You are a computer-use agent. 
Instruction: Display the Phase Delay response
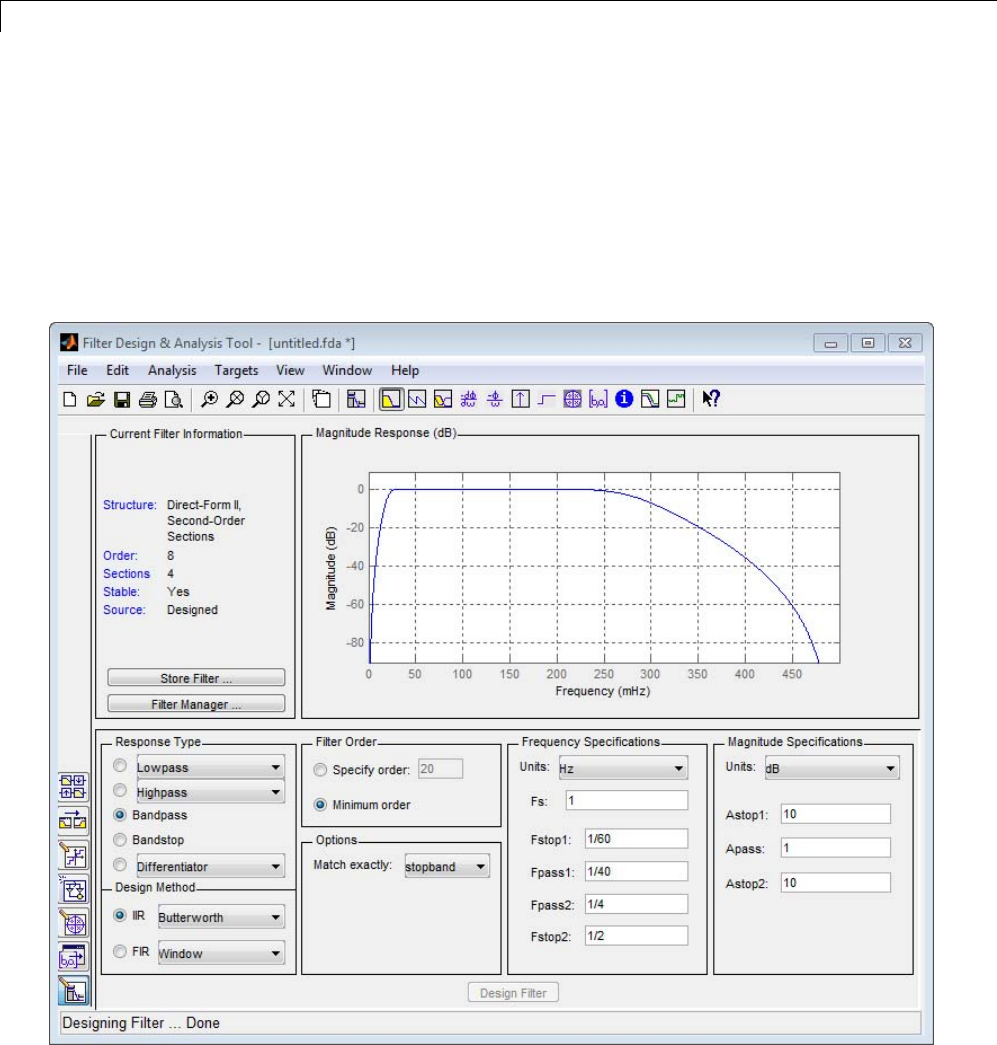(495, 399)
